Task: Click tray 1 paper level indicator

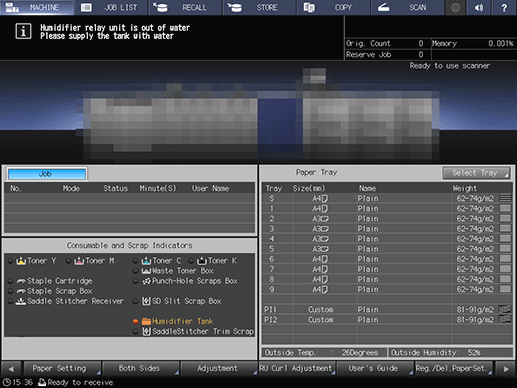Action: coord(505,208)
